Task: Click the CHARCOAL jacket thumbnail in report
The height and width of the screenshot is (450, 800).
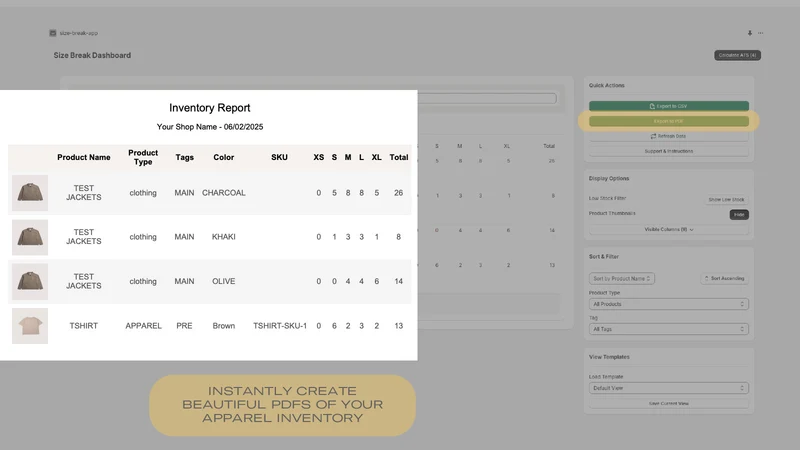Action: pos(30,193)
